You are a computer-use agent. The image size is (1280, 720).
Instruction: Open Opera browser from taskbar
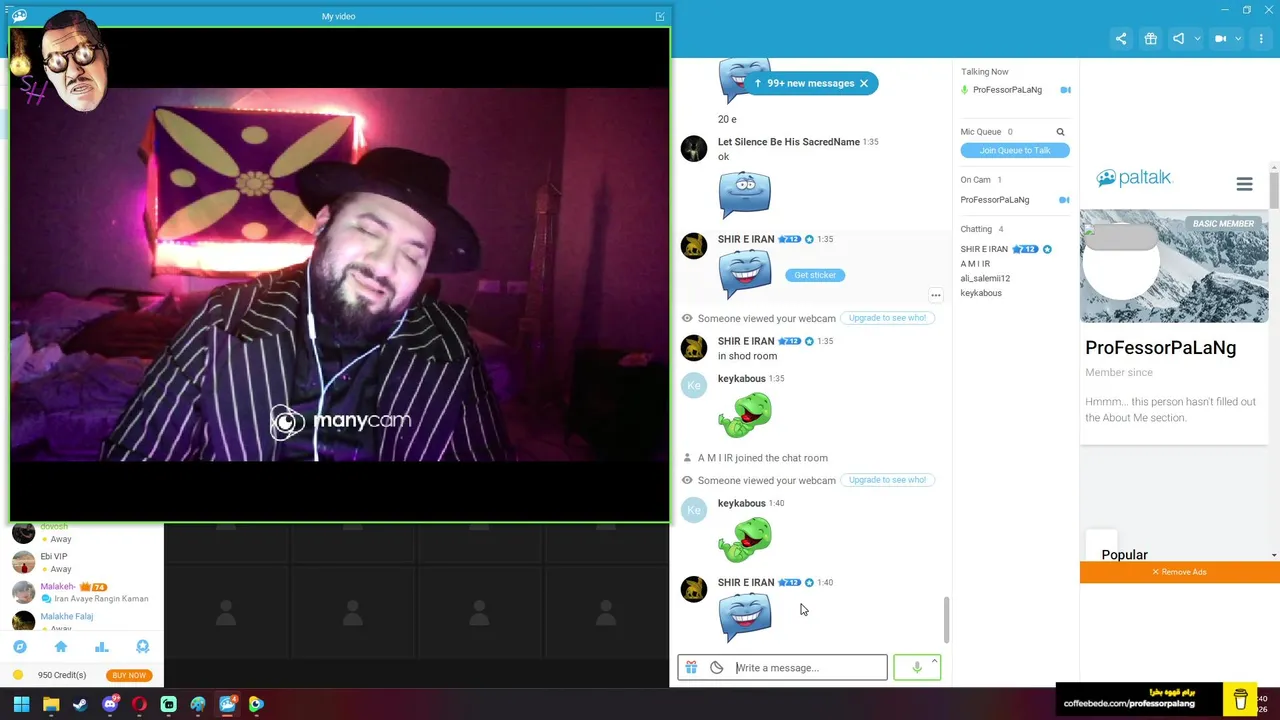tap(139, 704)
